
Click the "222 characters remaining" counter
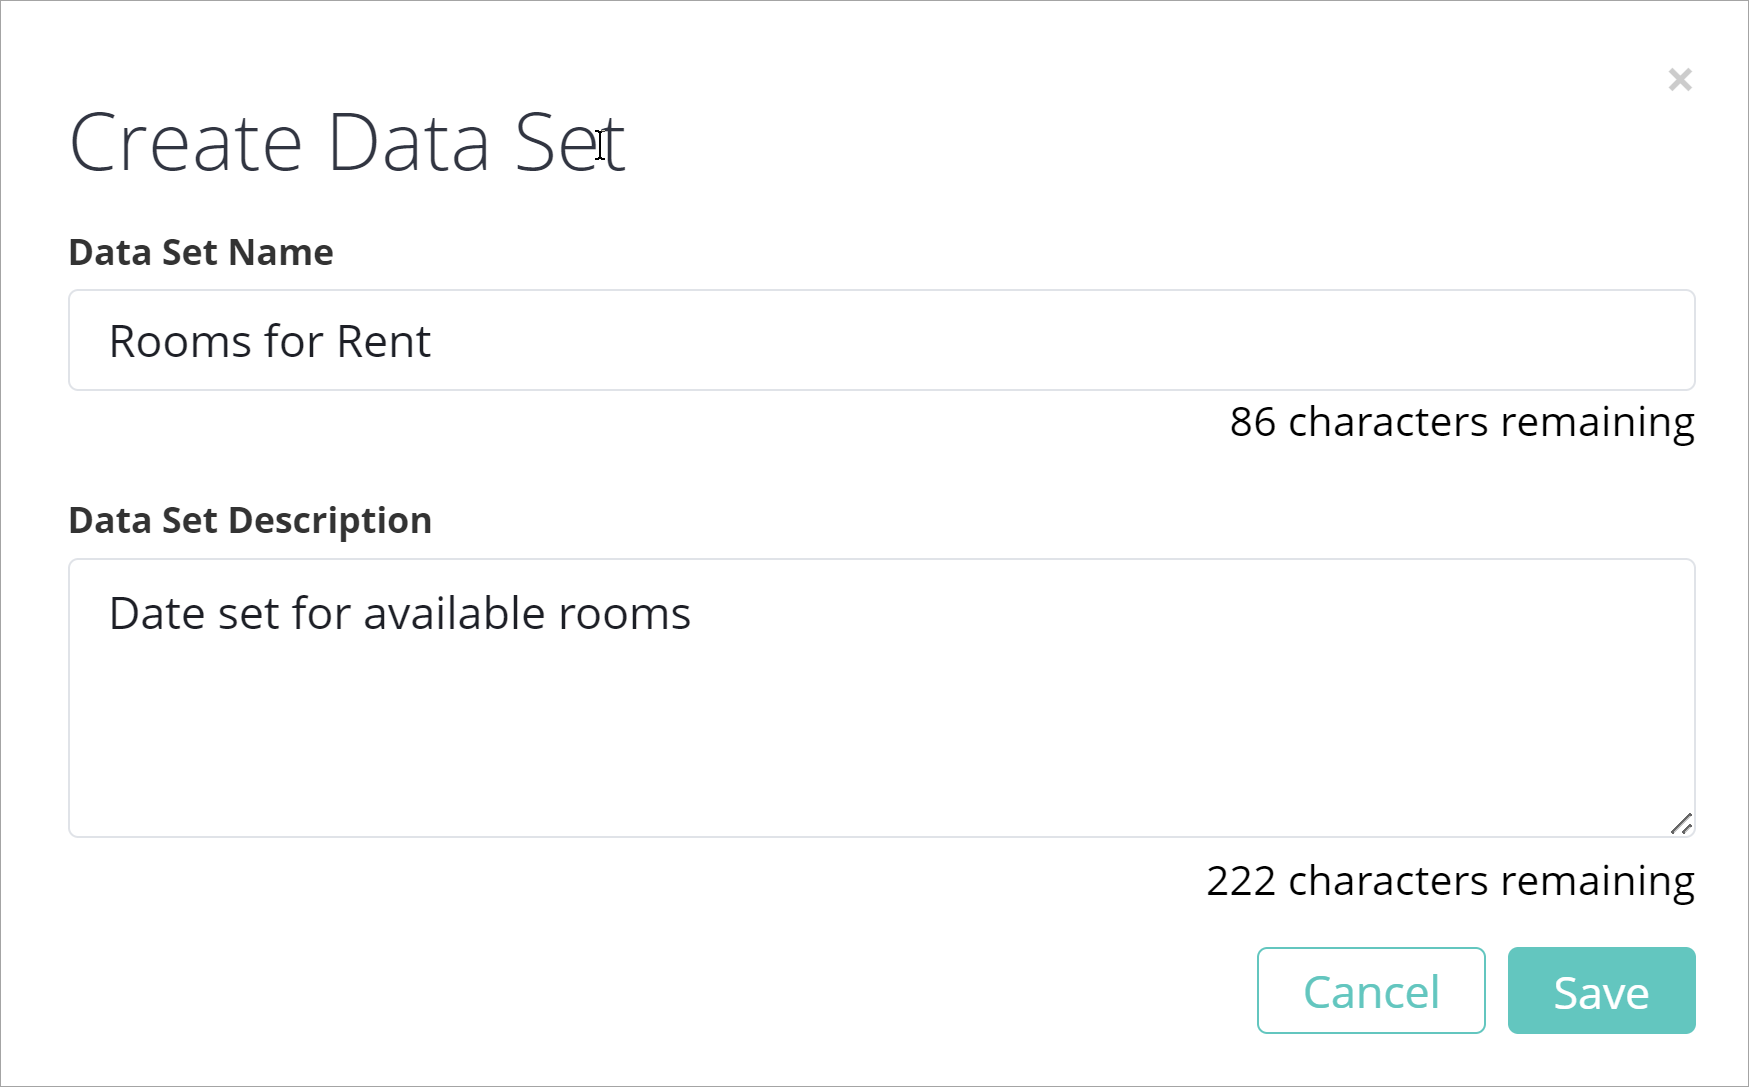1450,881
